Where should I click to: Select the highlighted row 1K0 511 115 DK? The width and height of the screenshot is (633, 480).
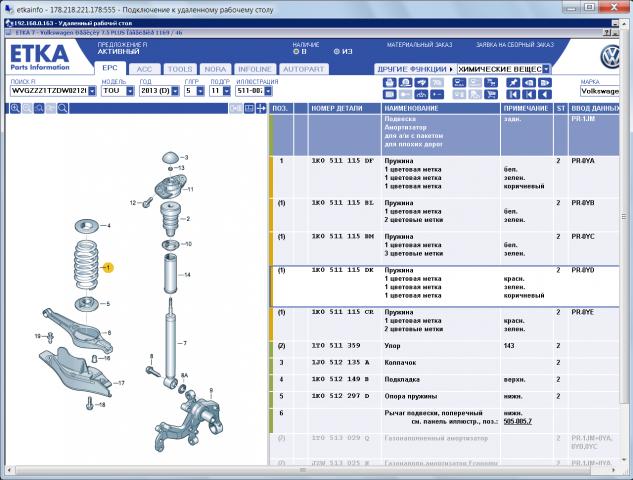(444, 286)
